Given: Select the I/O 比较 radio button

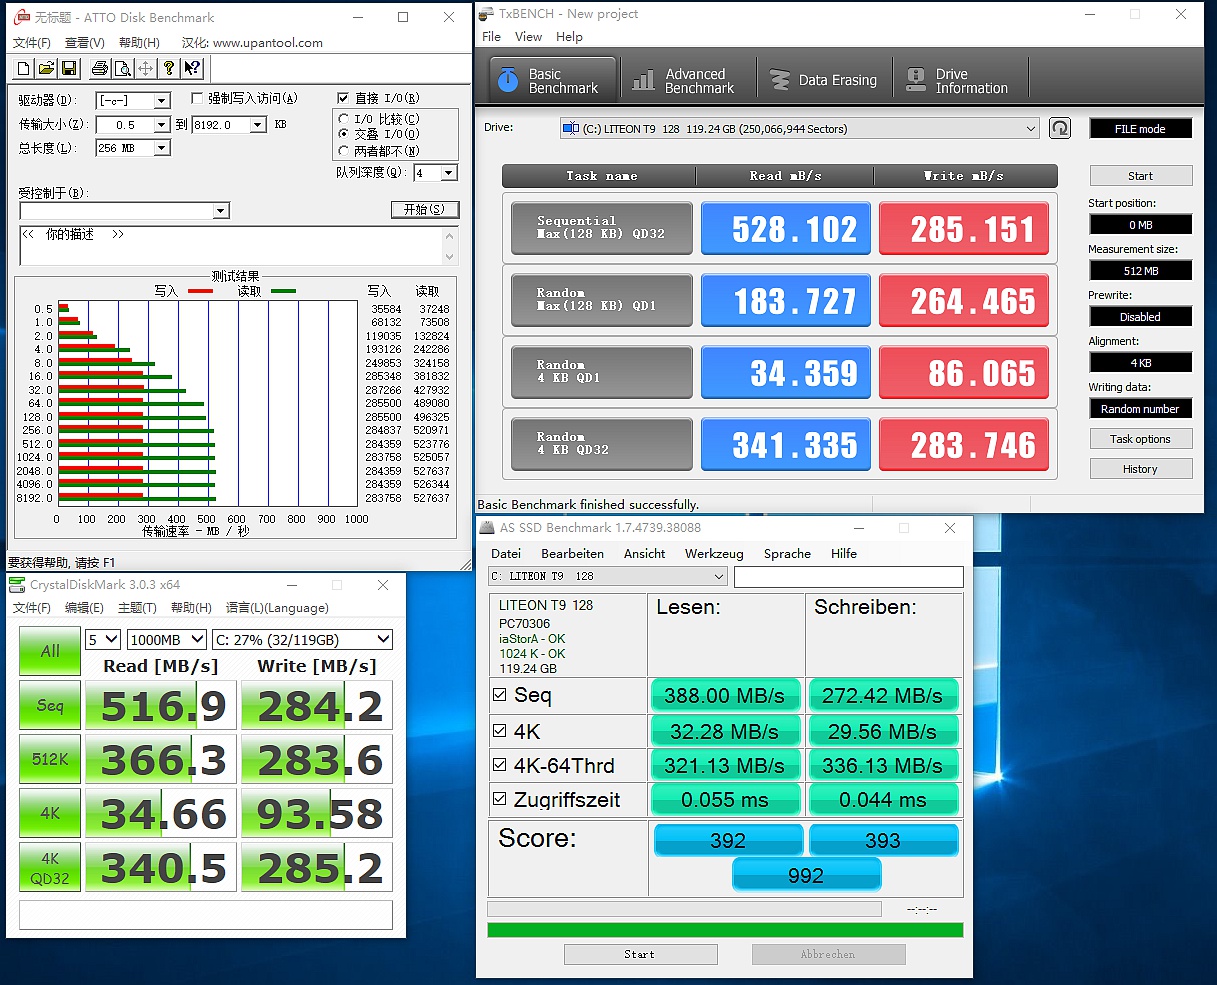Looking at the screenshot, I should [x=344, y=119].
